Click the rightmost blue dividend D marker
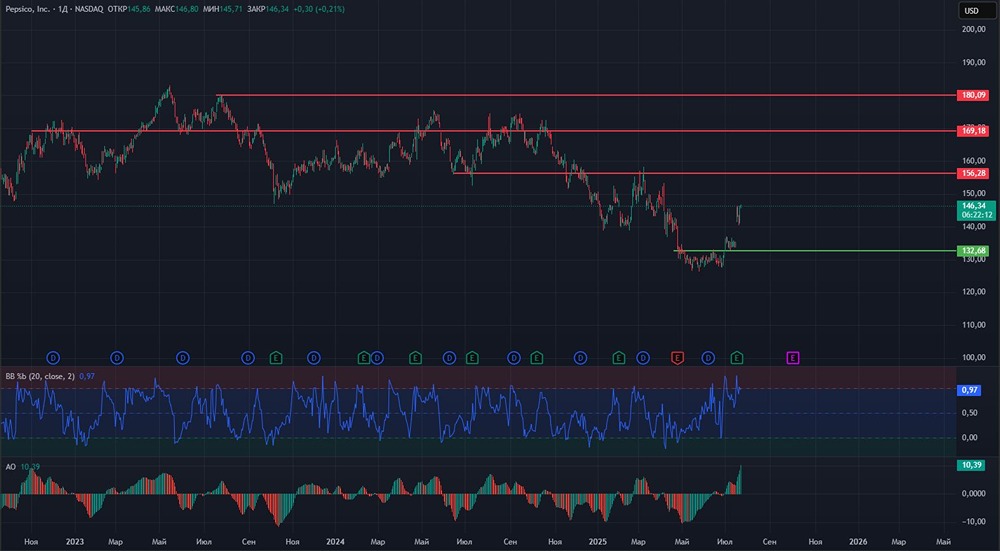Viewport: 1000px width, 551px height. click(x=708, y=357)
